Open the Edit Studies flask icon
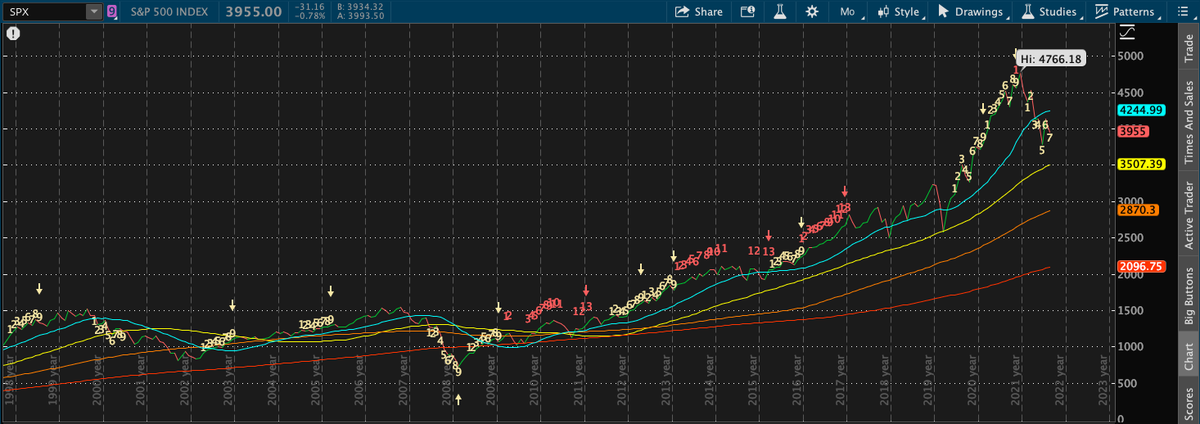Image resolution: width=1200 pixels, height=424 pixels. coord(778,12)
